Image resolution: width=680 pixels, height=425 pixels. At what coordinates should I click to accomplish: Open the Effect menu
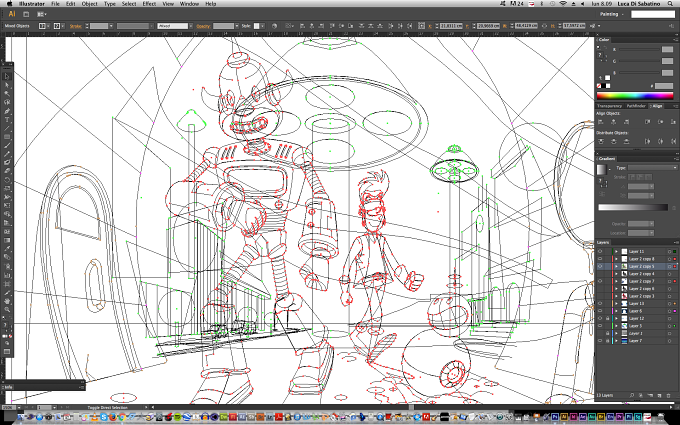click(149, 3)
